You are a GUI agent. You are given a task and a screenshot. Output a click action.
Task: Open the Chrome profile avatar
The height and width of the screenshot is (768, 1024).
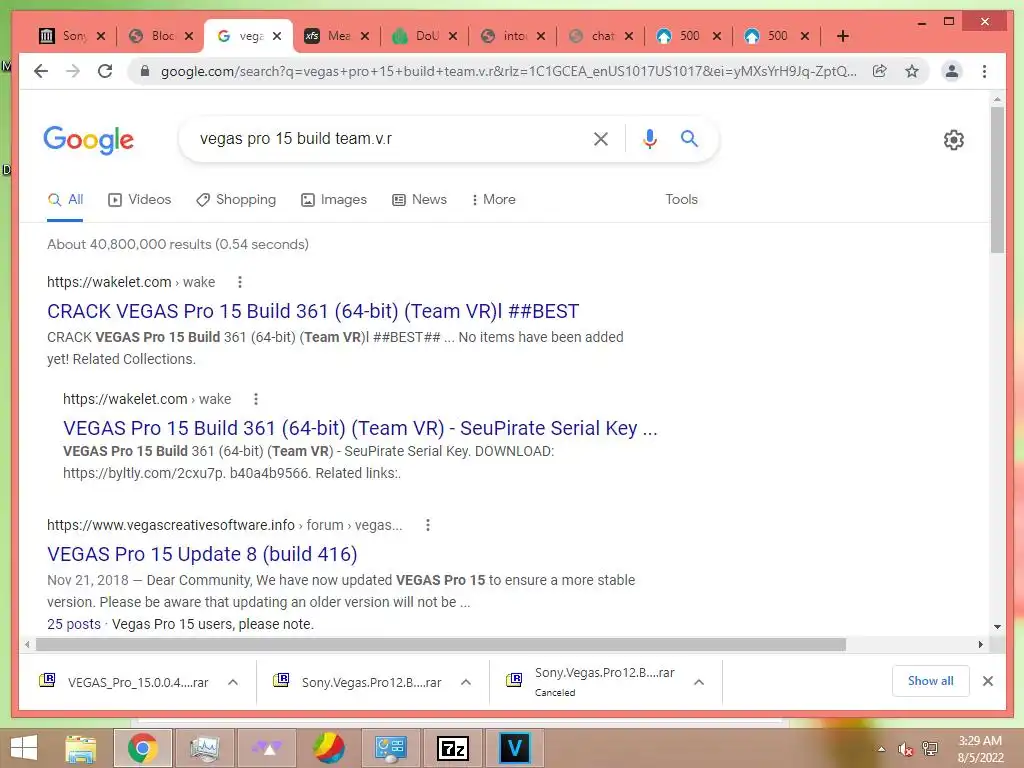tap(952, 71)
